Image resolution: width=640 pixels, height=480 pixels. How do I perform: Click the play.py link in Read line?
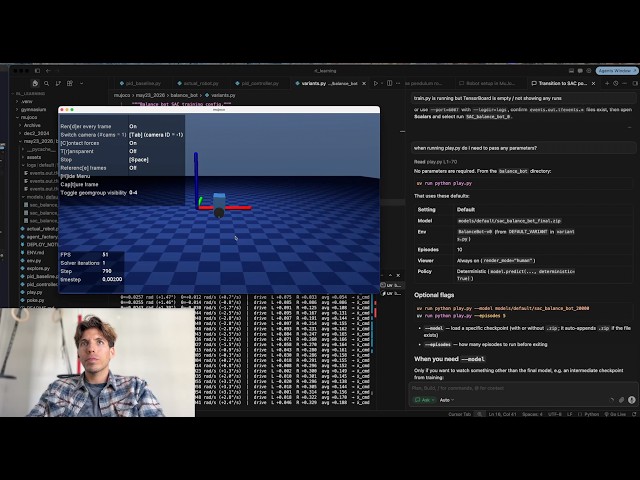pos(433,162)
